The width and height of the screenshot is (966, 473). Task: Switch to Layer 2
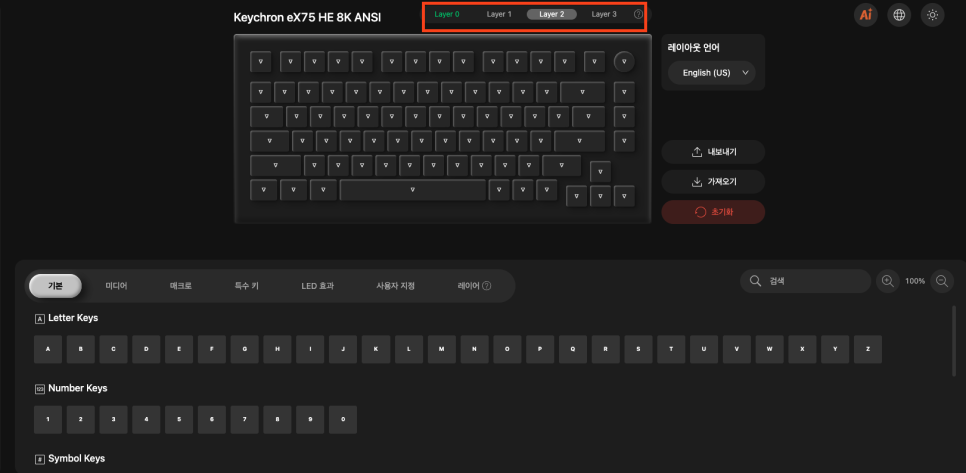(551, 14)
